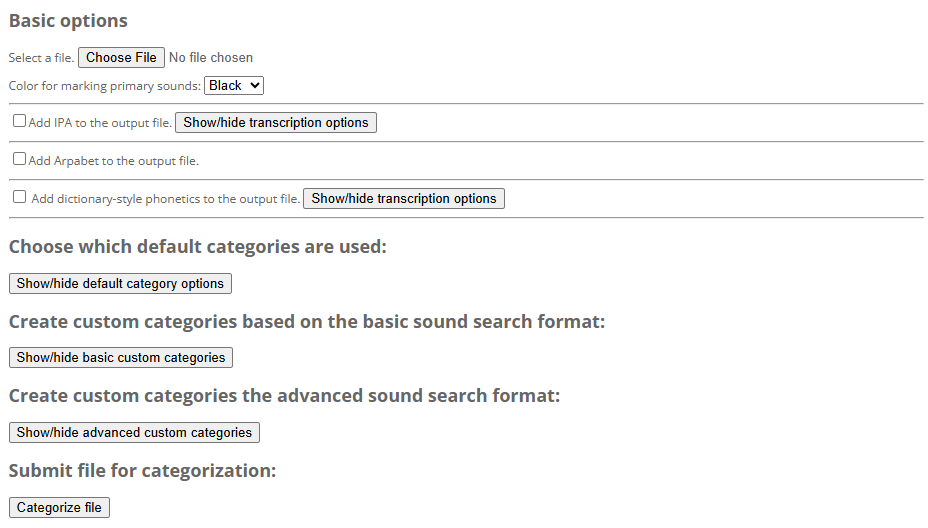This screenshot has height=528, width=928.
Task: Click the "Select a file." label
Action: click(x=41, y=59)
